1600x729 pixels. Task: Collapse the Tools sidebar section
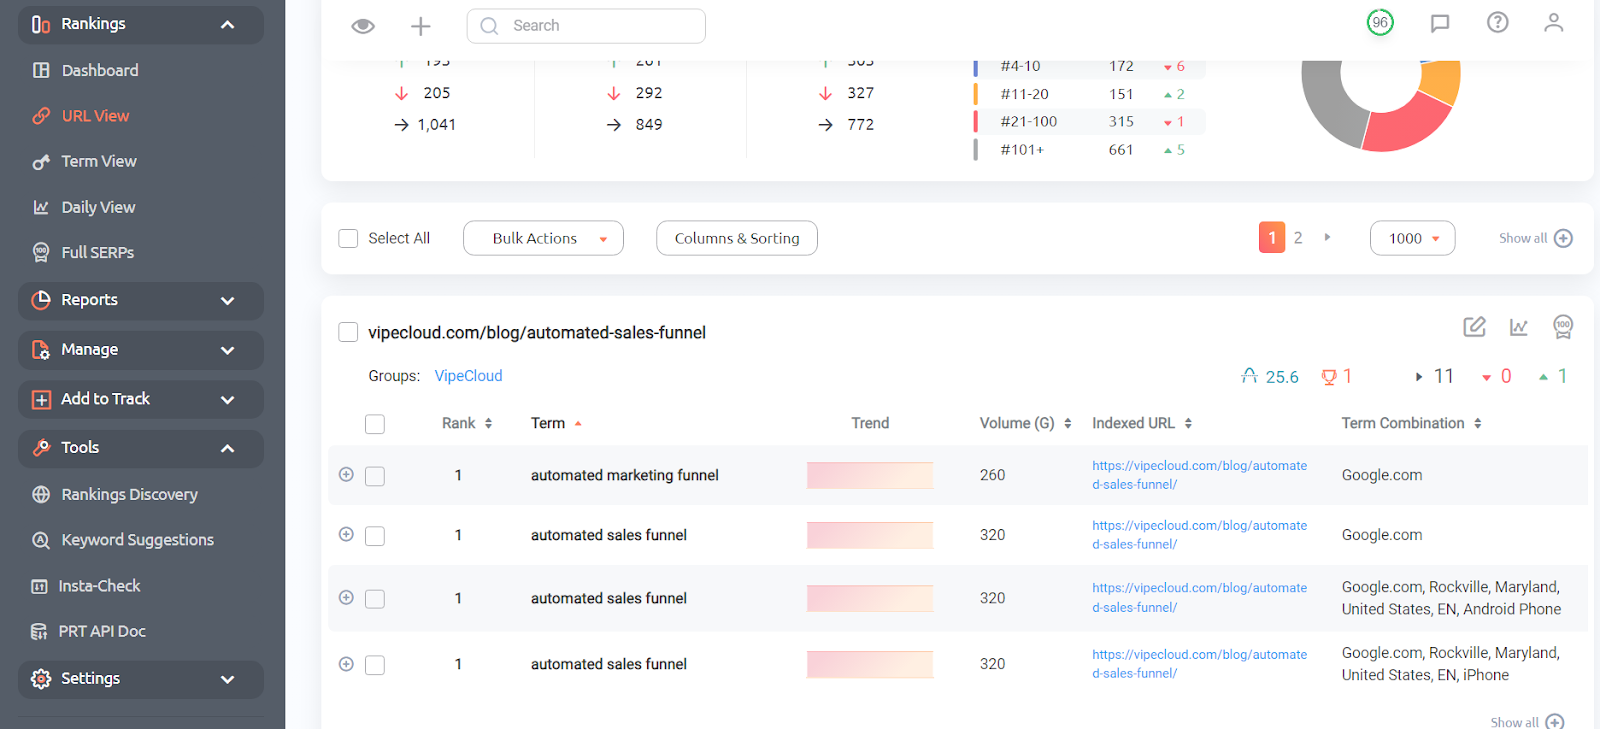(x=141, y=448)
